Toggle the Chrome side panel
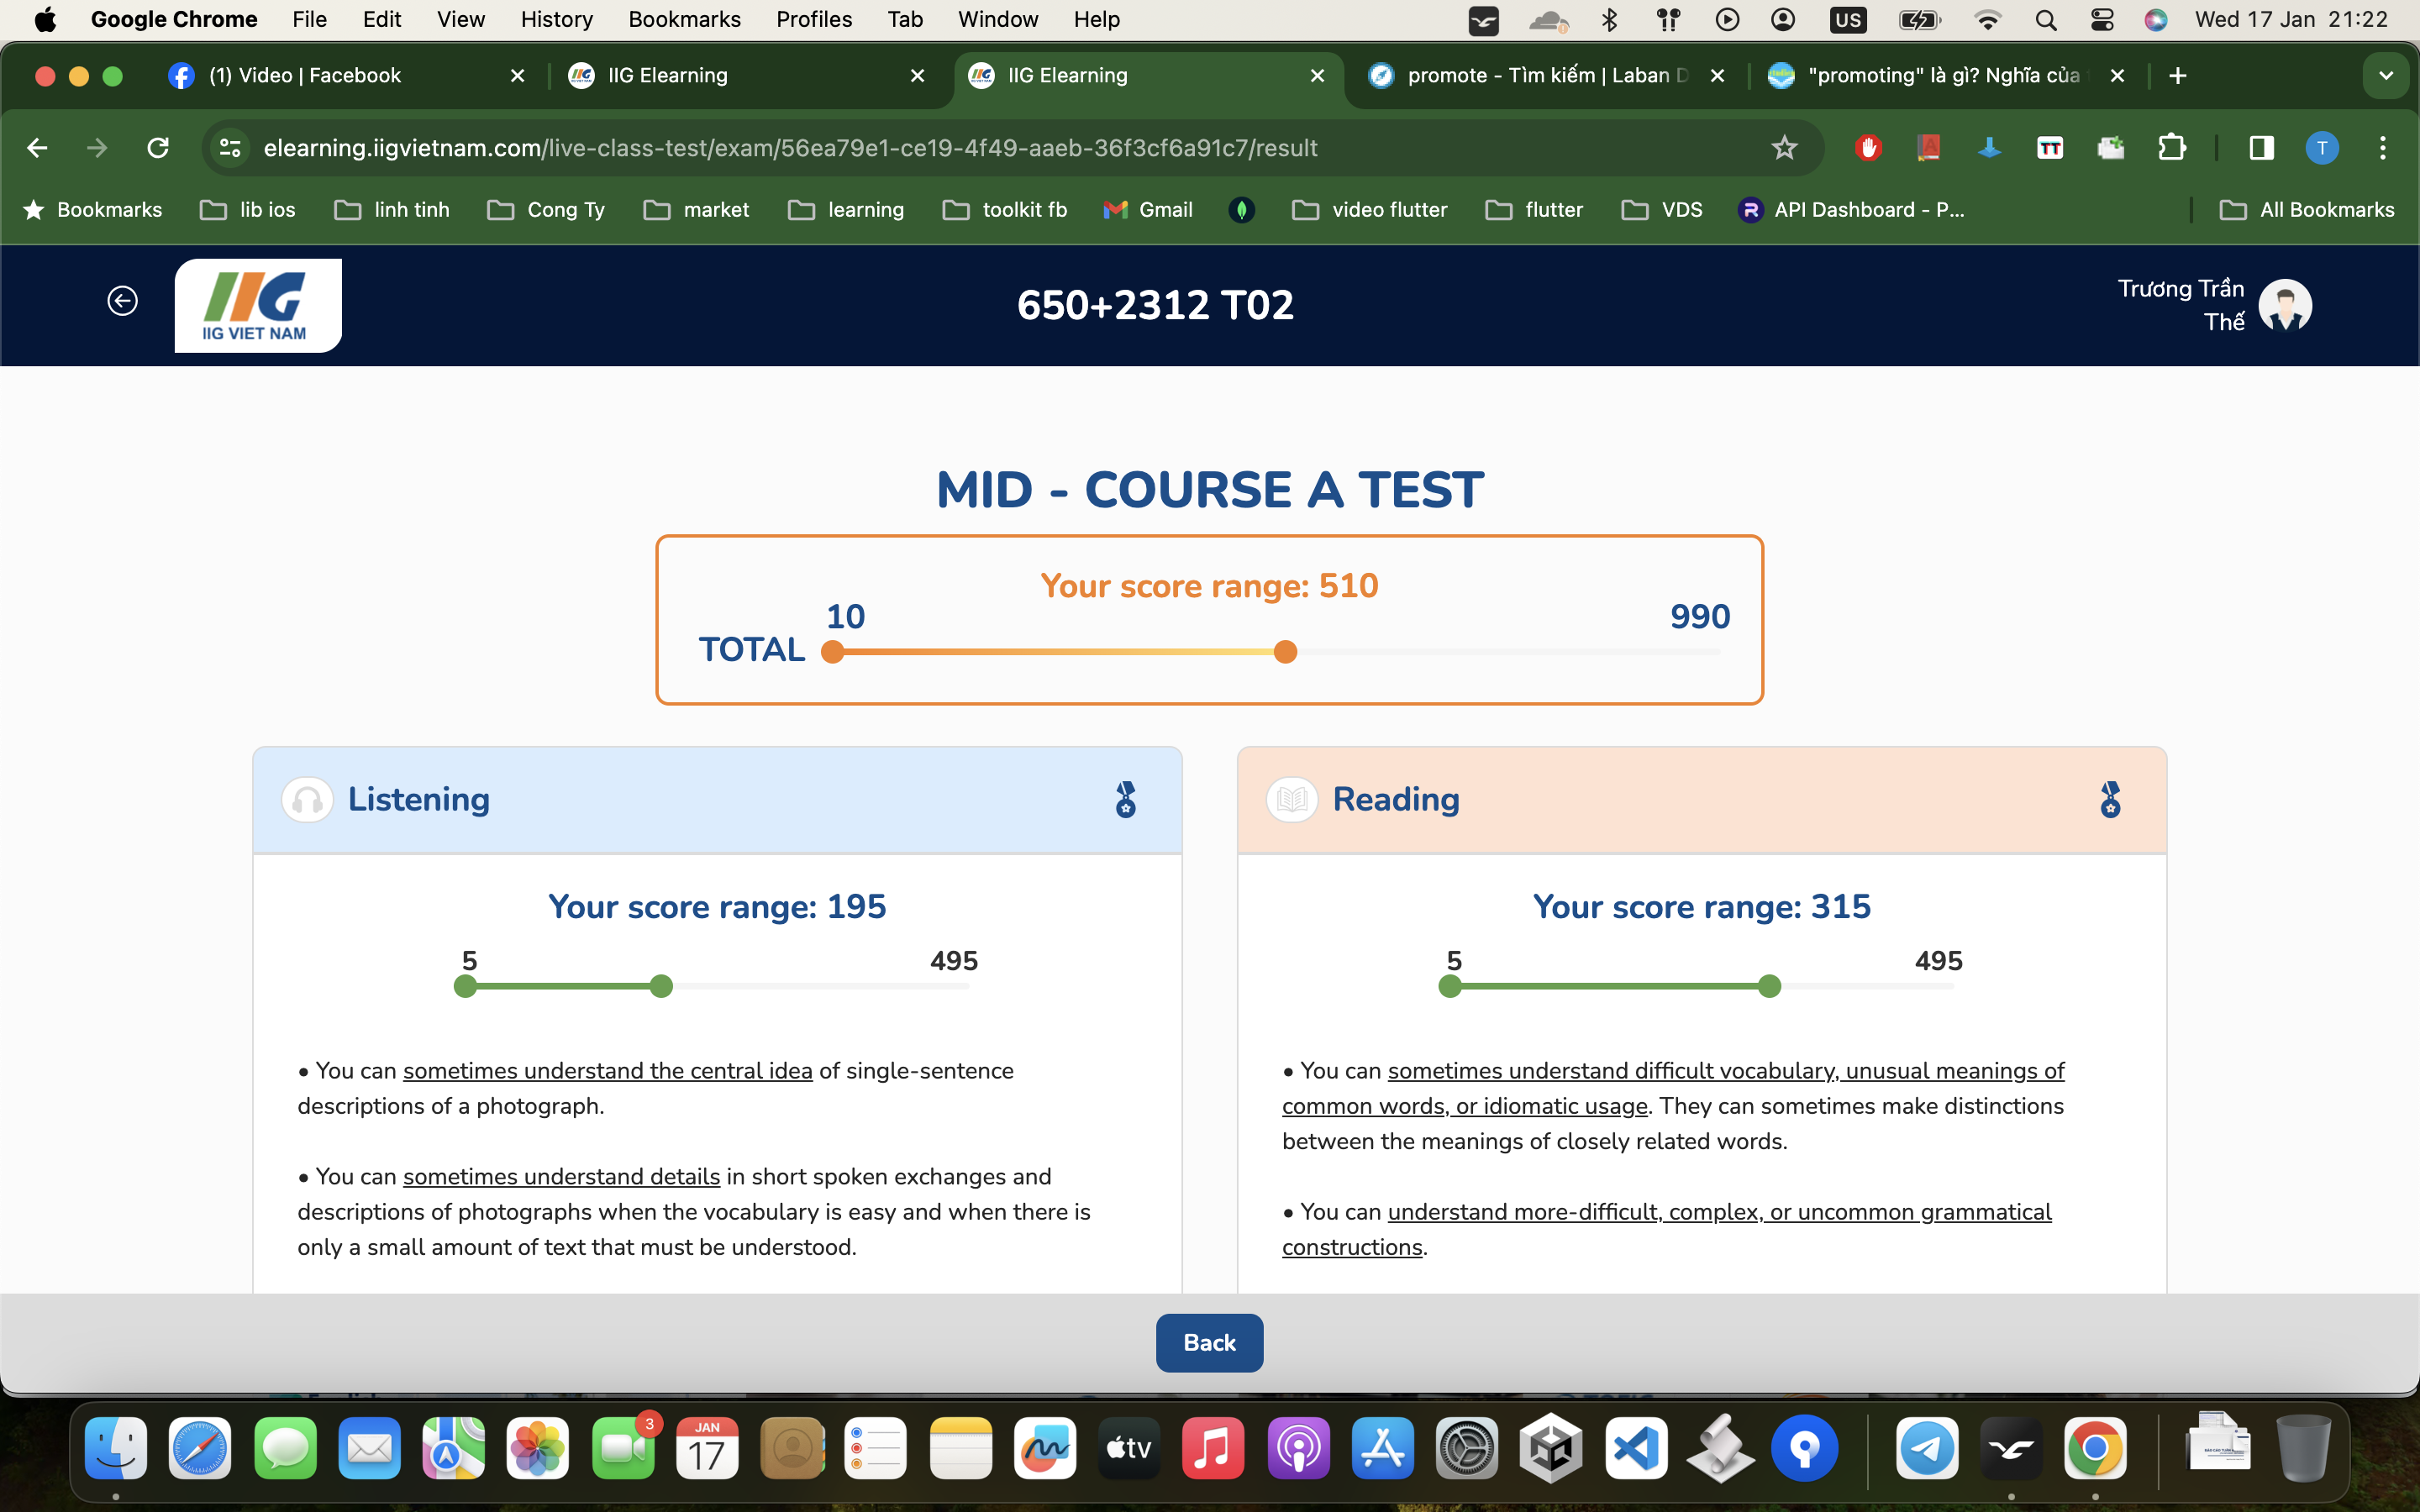The width and height of the screenshot is (2420, 1512). [2261, 148]
